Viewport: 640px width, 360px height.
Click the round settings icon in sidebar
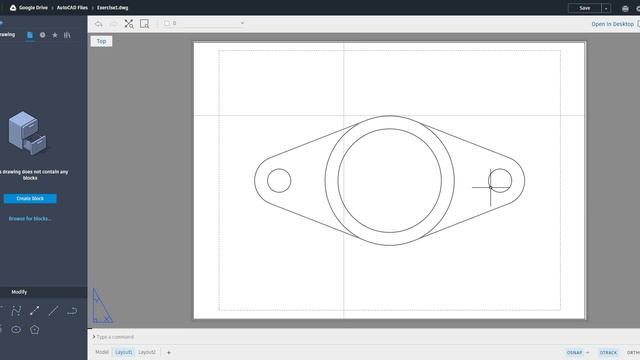[x=42, y=35]
